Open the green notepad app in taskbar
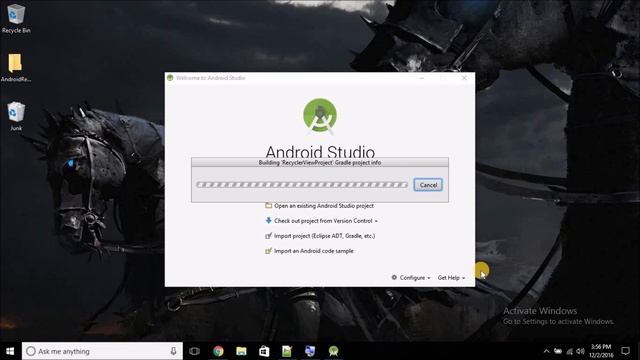This screenshot has height=360, width=640. [x=287, y=351]
